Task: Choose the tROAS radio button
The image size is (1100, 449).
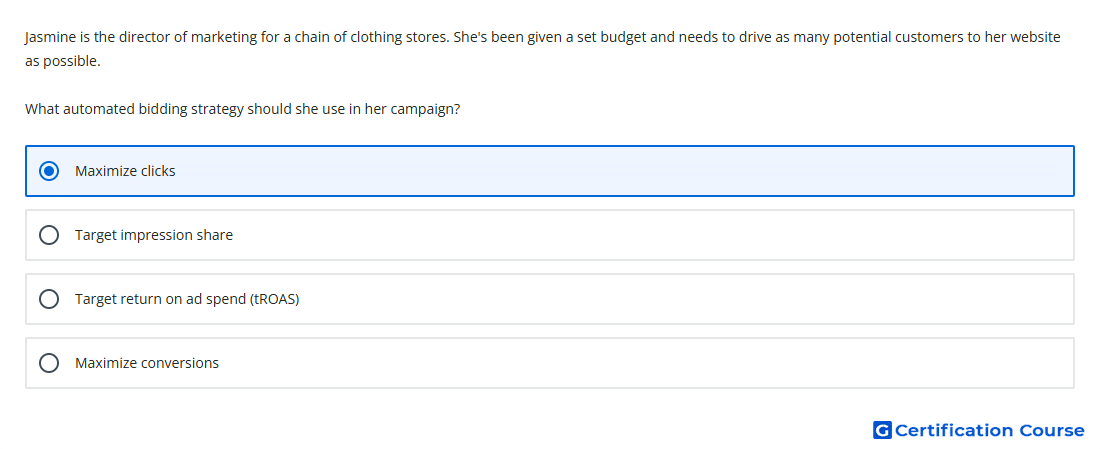Action: click(x=49, y=299)
